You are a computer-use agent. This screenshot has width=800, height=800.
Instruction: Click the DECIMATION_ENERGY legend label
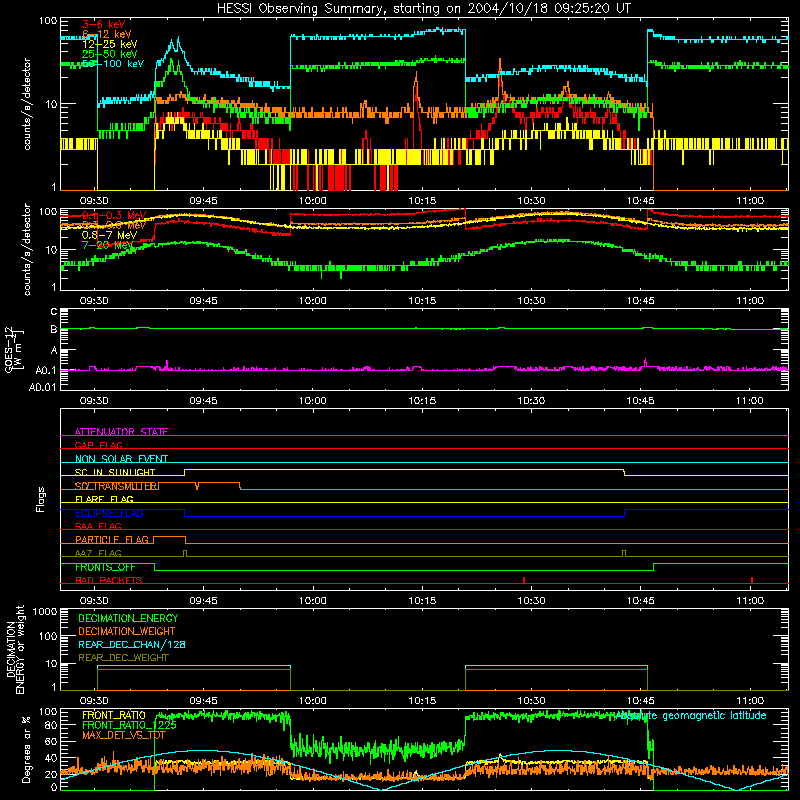[x=128, y=618]
